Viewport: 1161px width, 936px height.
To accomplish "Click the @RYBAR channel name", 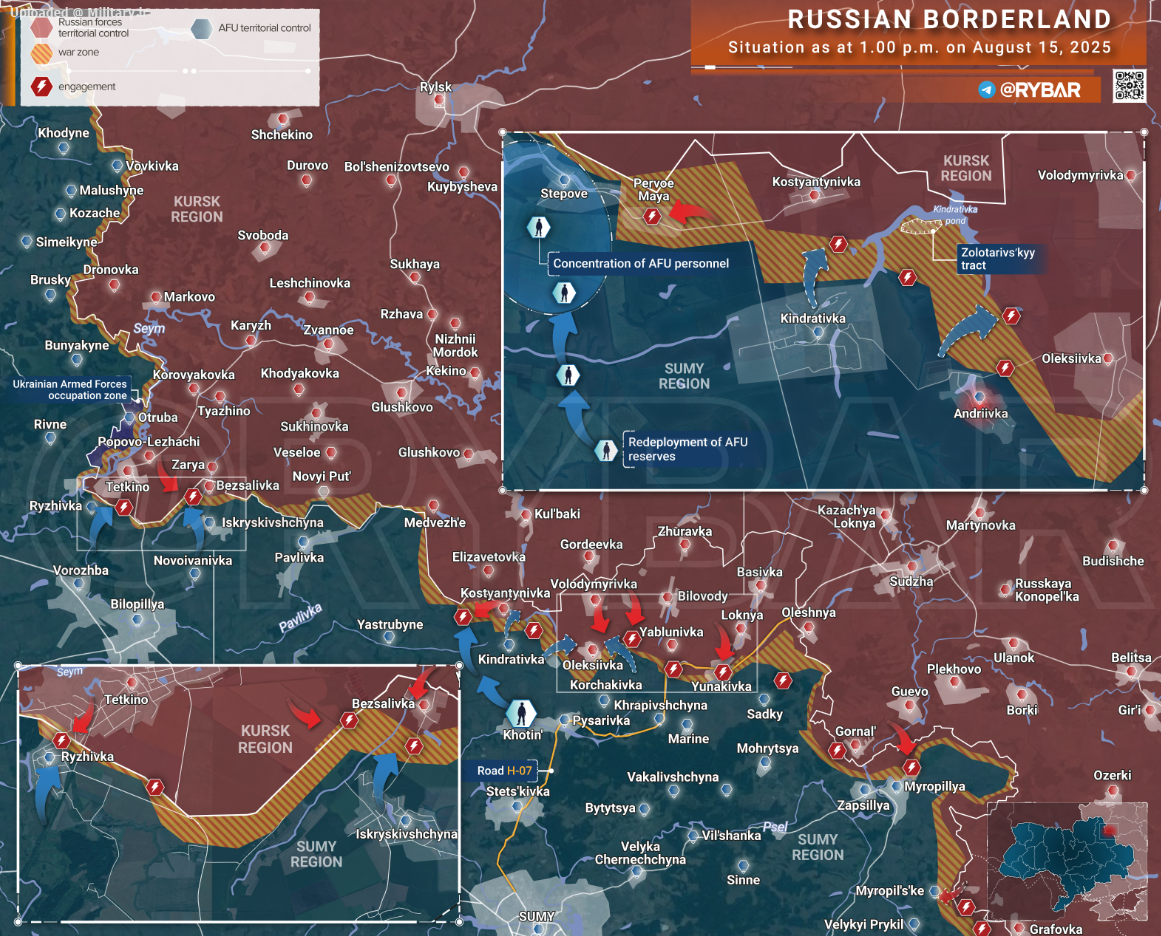I will click(1040, 90).
